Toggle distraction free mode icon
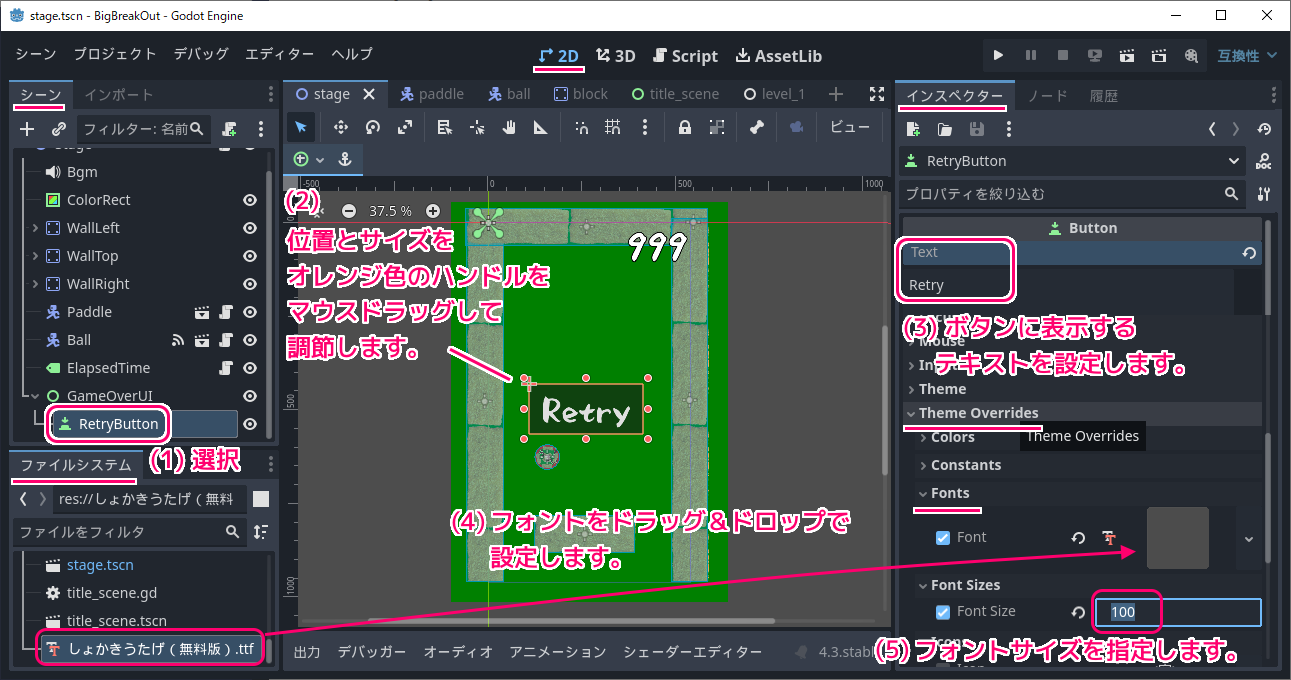Screen dimensions: 1291x680 pos(877,94)
